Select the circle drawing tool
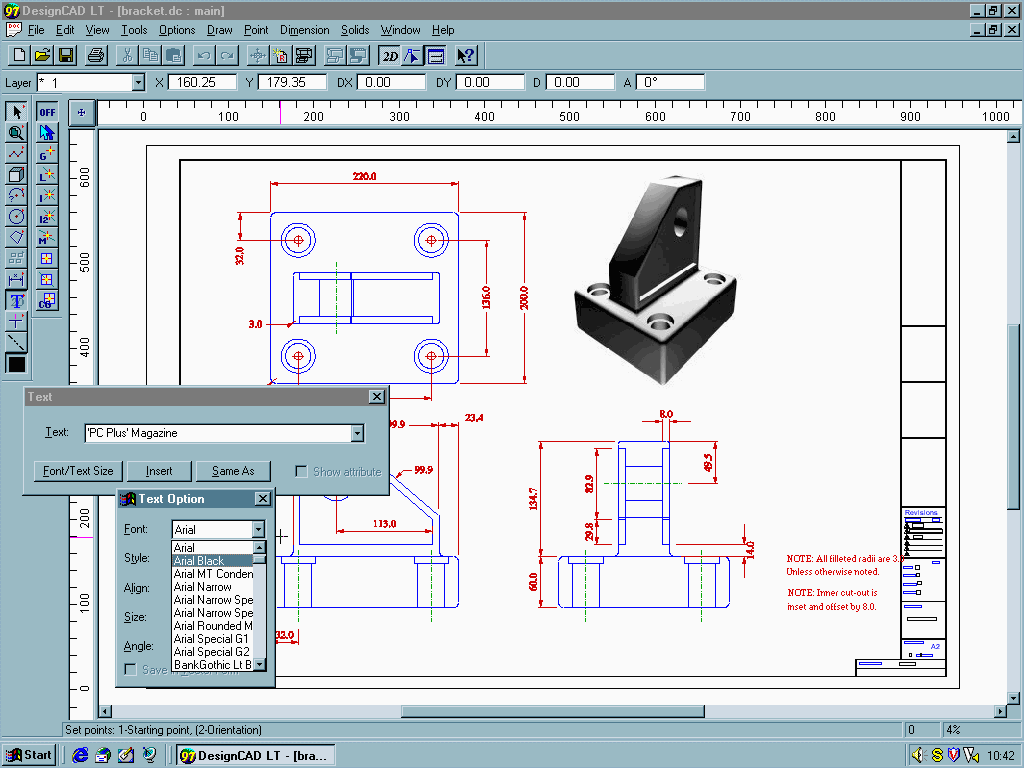This screenshot has height=768, width=1024. pos(16,216)
